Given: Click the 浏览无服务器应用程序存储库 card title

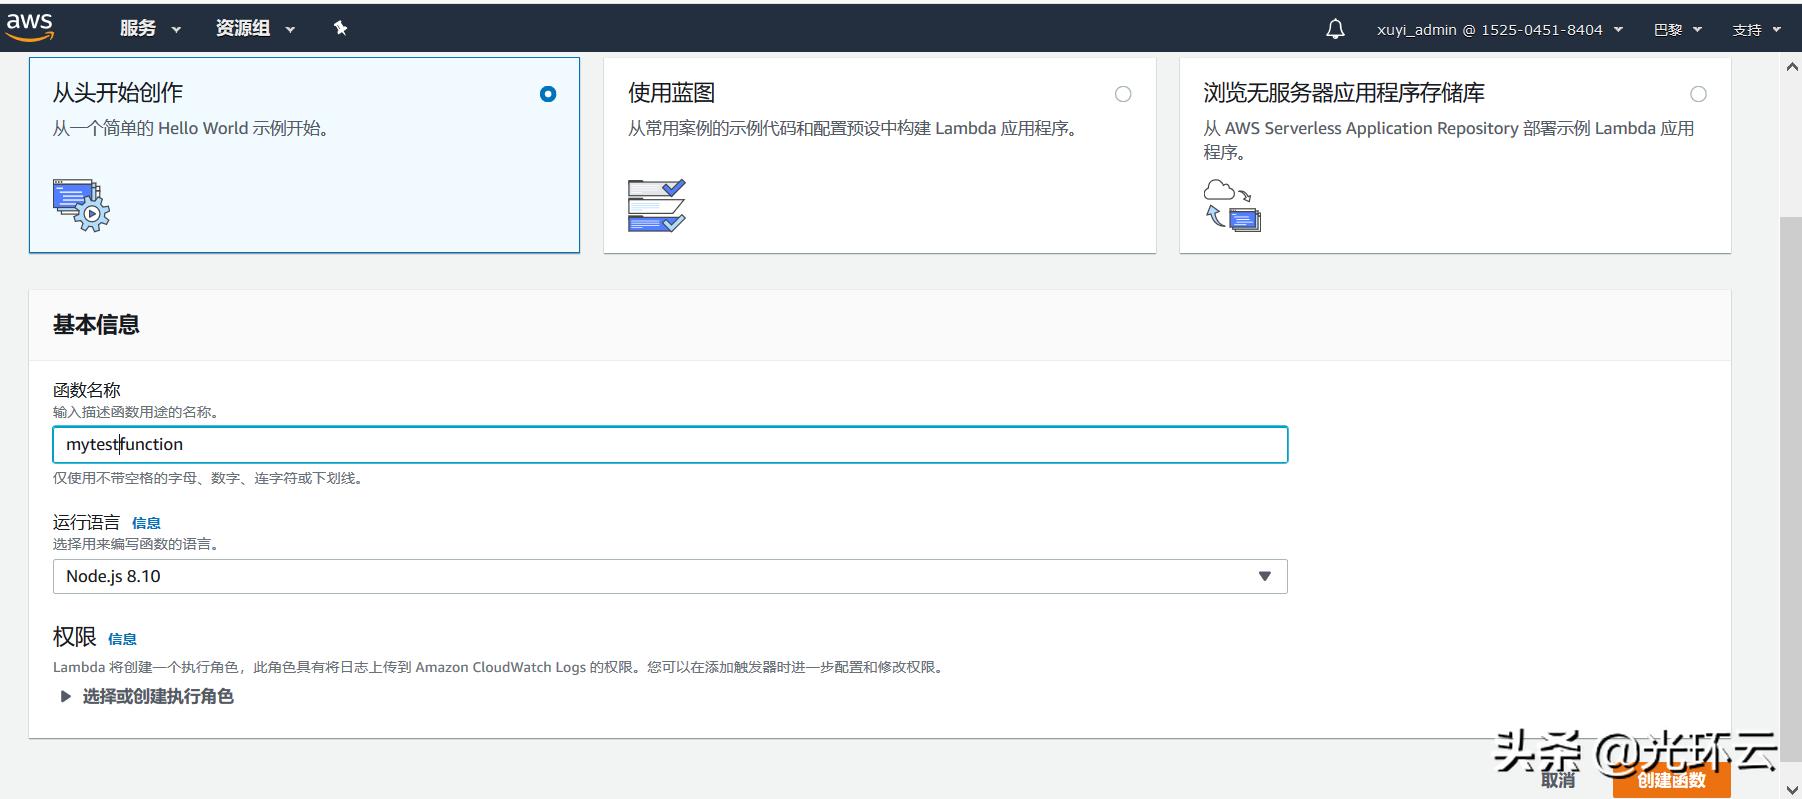Looking at the screenshot, I should click(x=1343, y=93).
